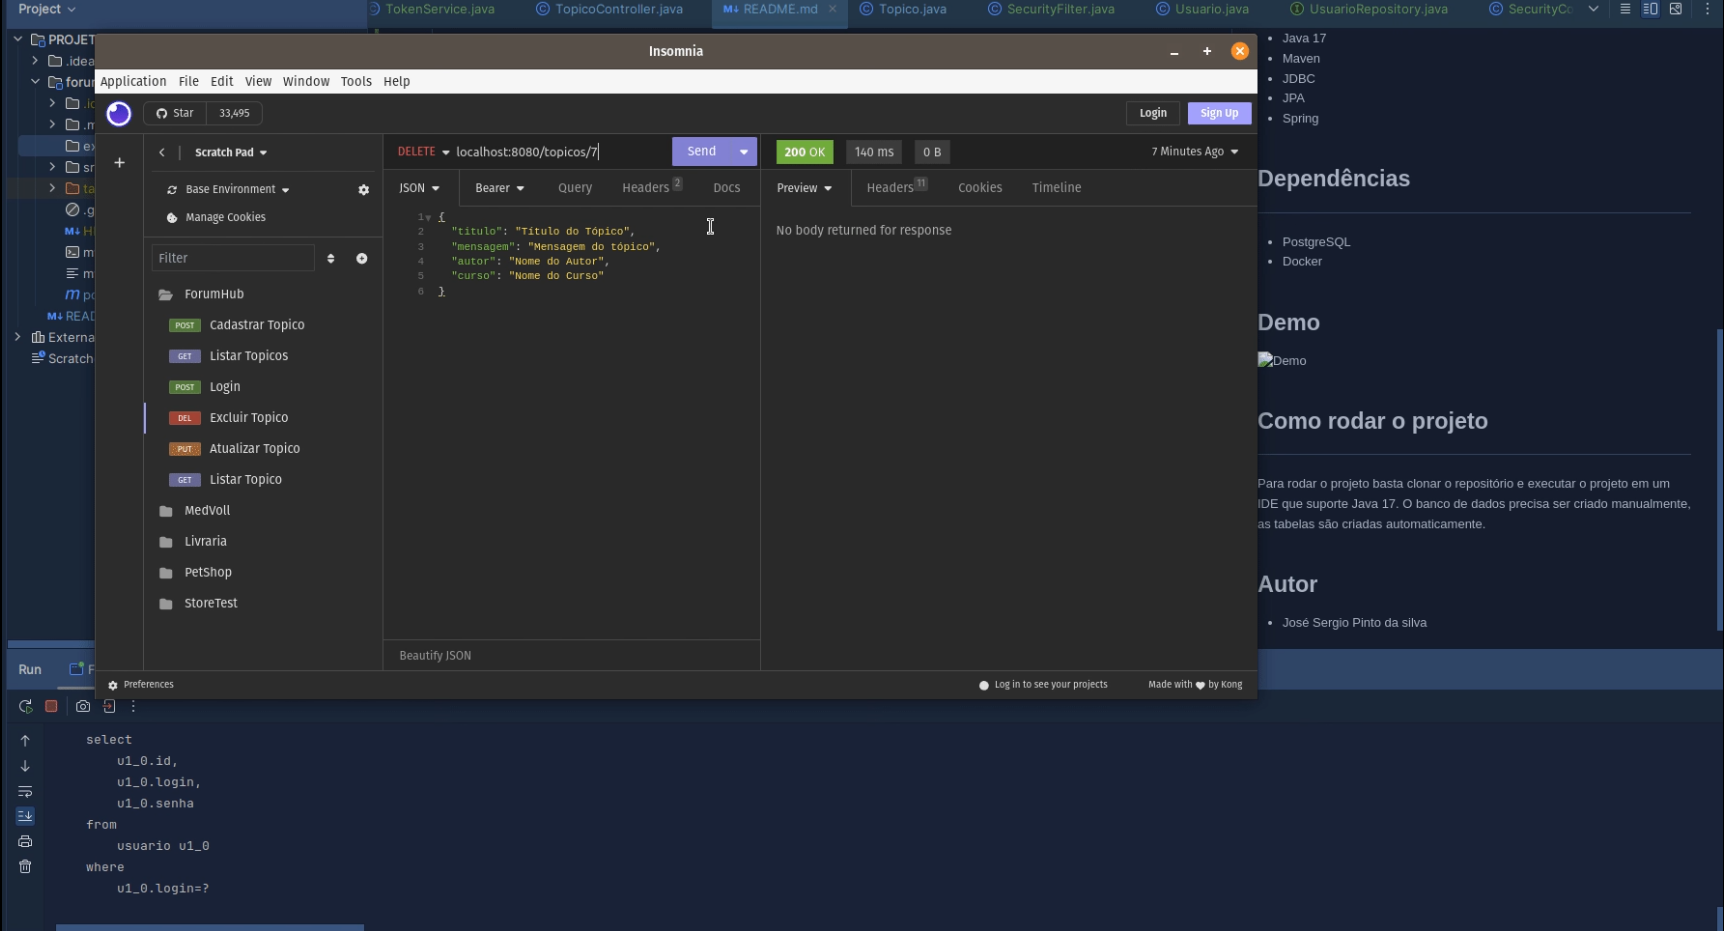Open the File menu in Insomnia
The height and width of the screenshot is (931, 1724).
pos(189,82)
